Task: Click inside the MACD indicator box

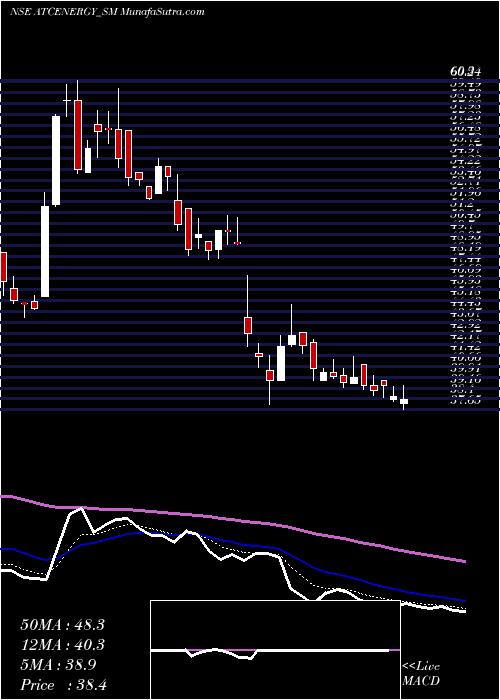Action: (275, 650)
